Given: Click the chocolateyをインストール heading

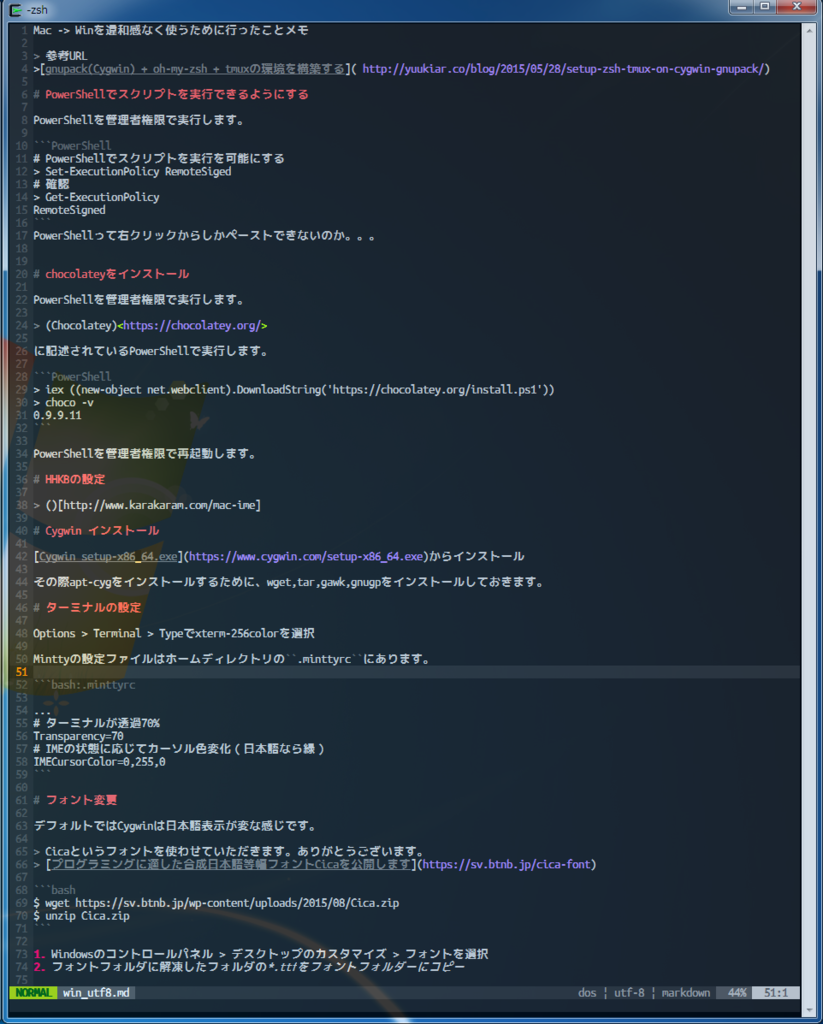Looking at the screenshot, I should point(111,274).
